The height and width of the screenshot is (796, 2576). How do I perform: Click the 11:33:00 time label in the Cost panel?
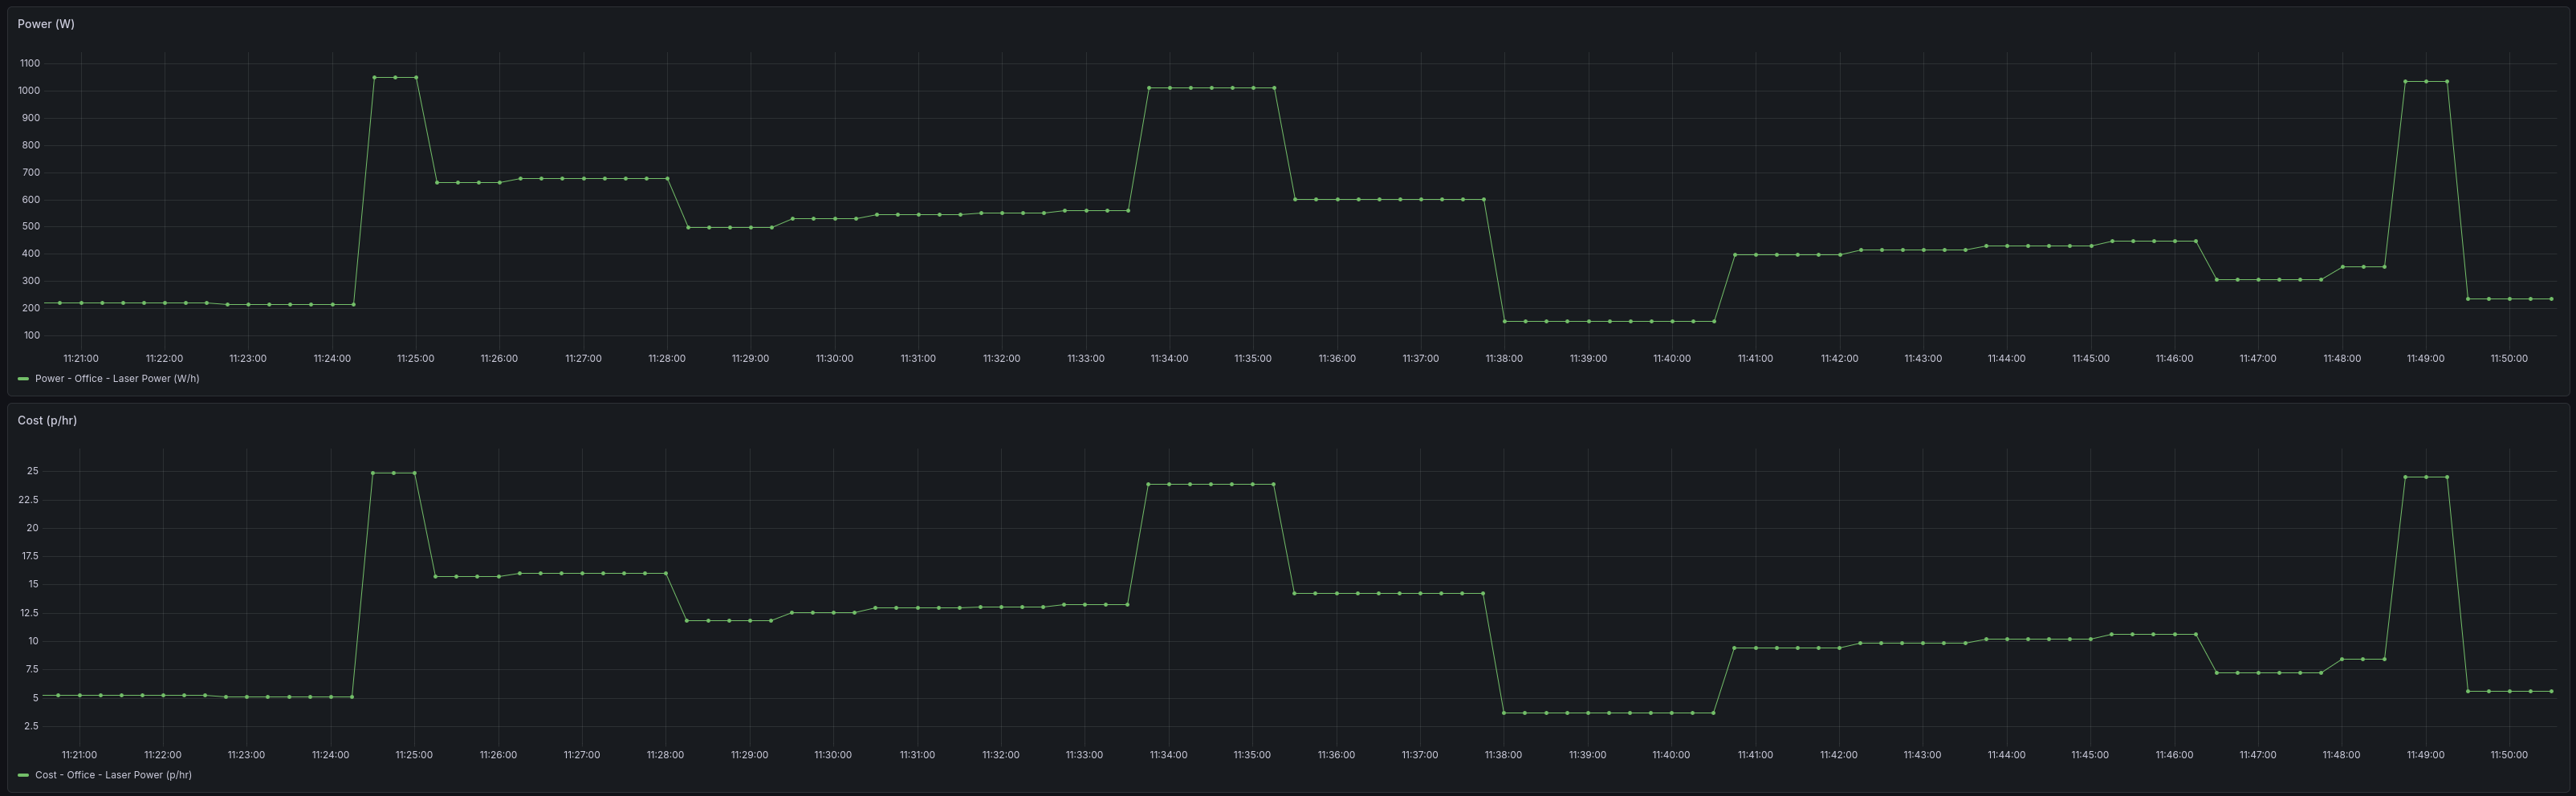(x=1084, y=755)
